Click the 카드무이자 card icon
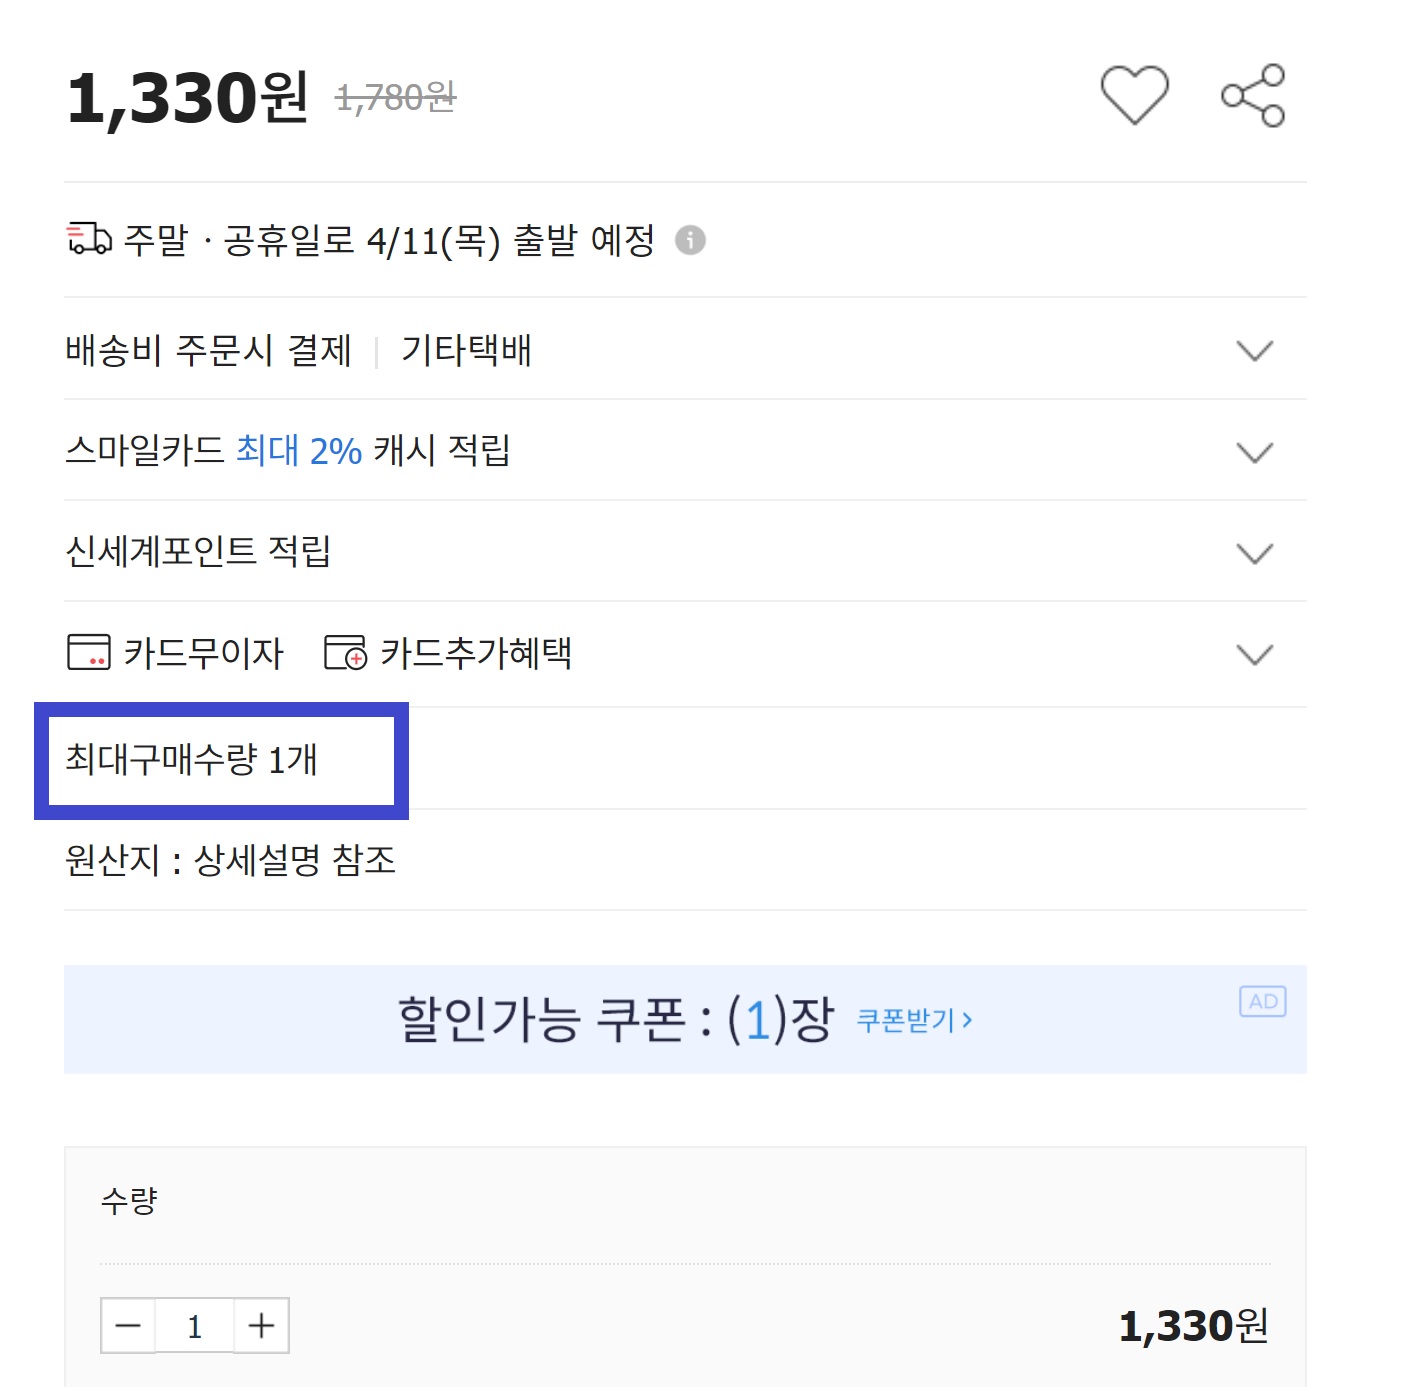Viewport: 1405px width, 1387px height. click(x=88, y=652)
